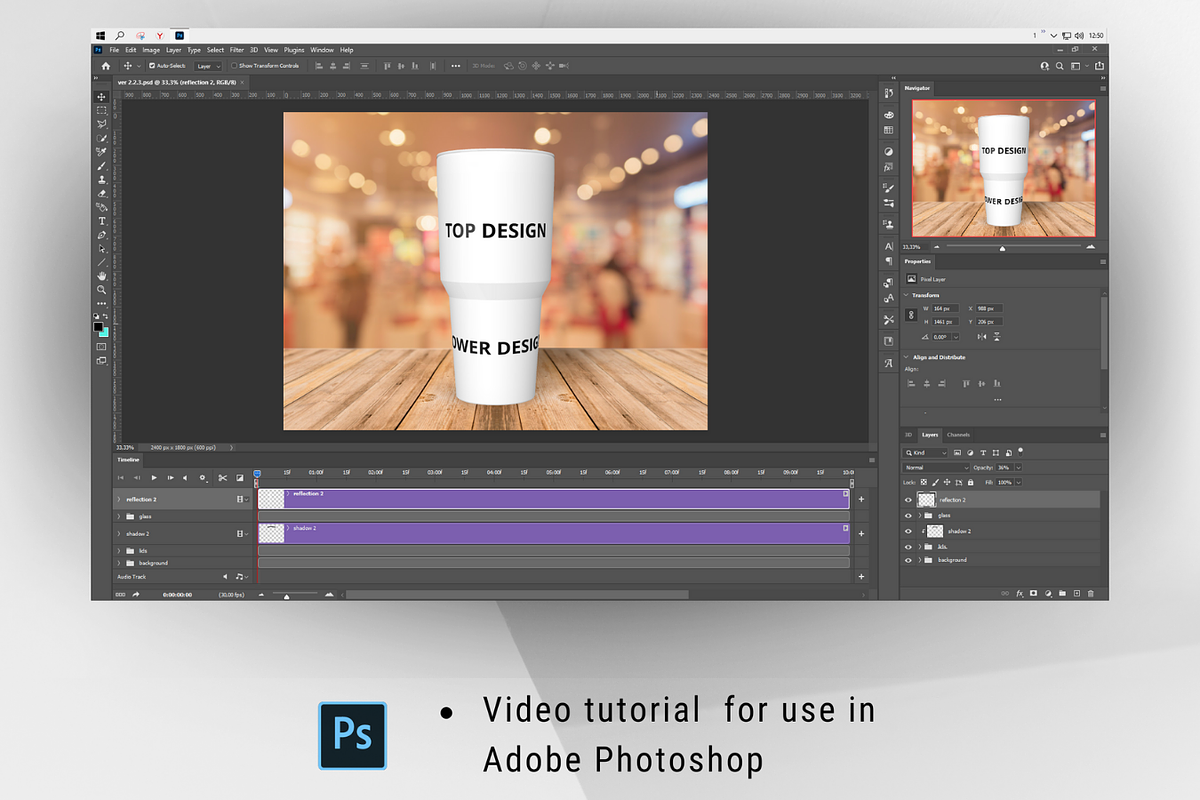Play the timeline
Viewport: 1200px width, 800px height.
click(x=154, y=478)
